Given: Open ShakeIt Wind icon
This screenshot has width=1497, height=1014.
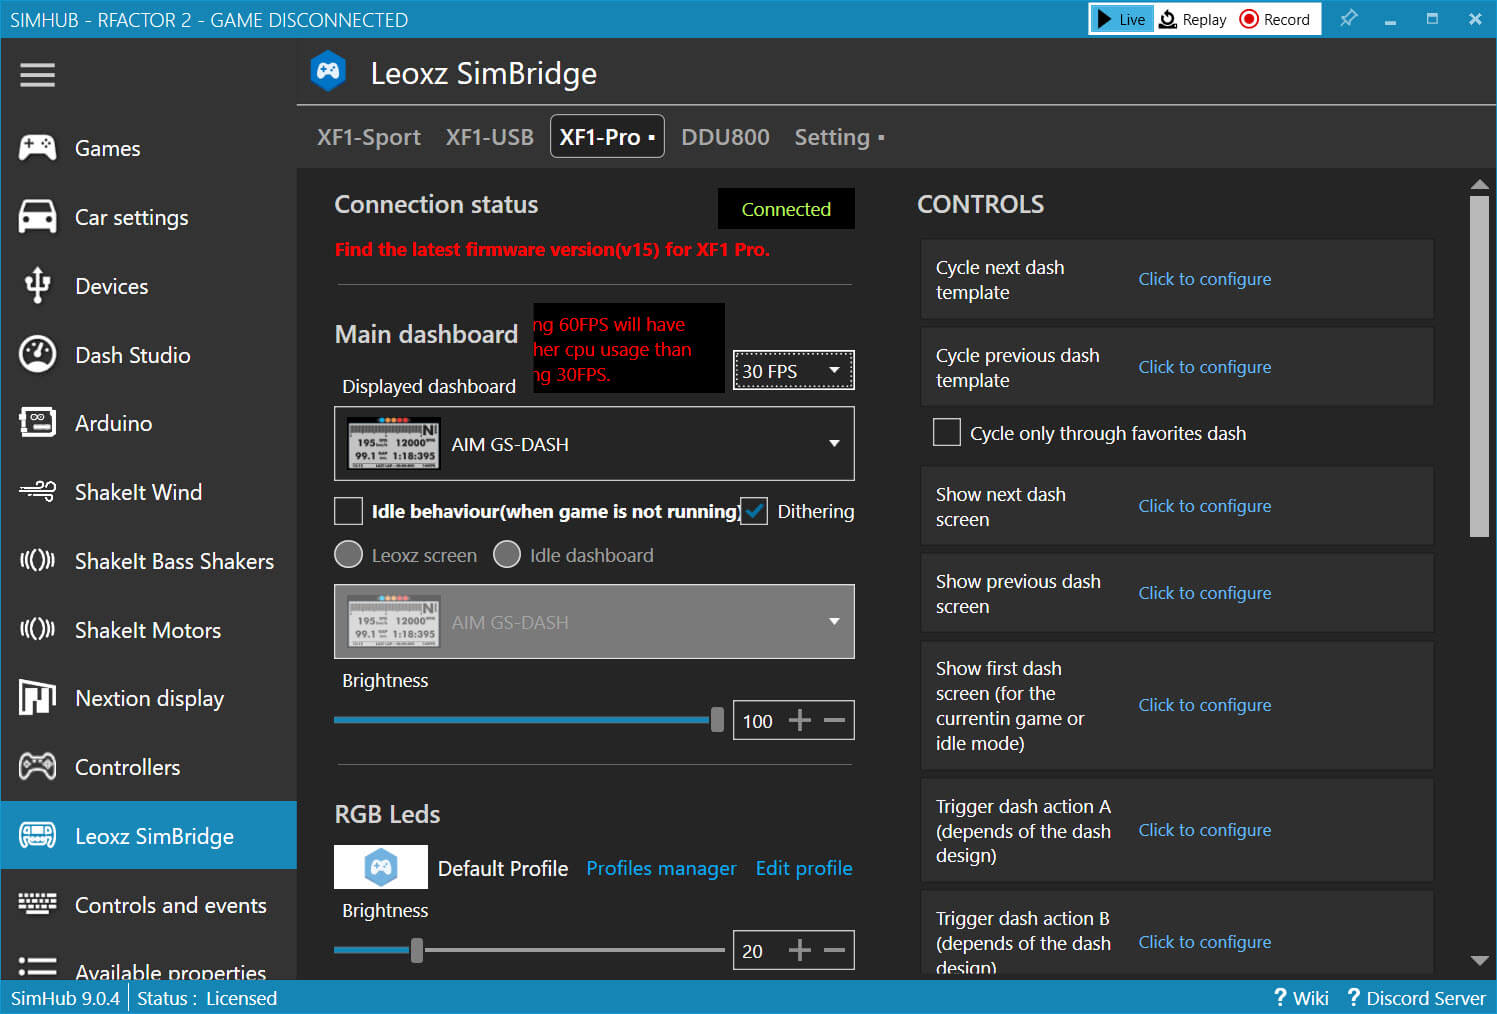Looking at the screenshot, I should tap(38, 491).
